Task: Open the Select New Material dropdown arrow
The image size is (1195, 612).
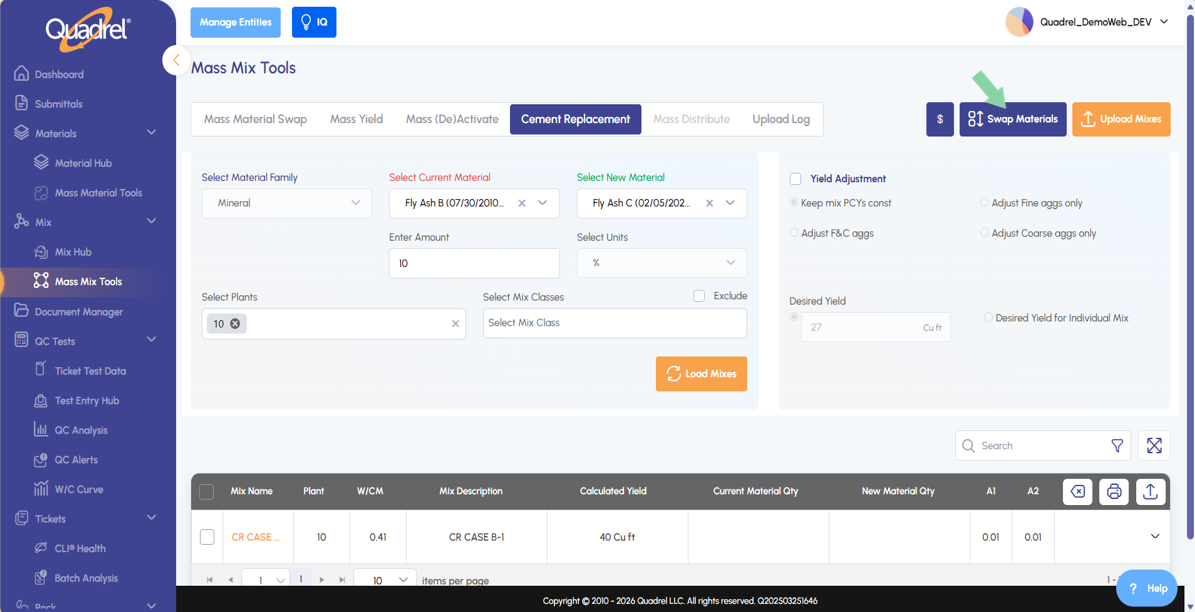Action: (x=730, y=203)
